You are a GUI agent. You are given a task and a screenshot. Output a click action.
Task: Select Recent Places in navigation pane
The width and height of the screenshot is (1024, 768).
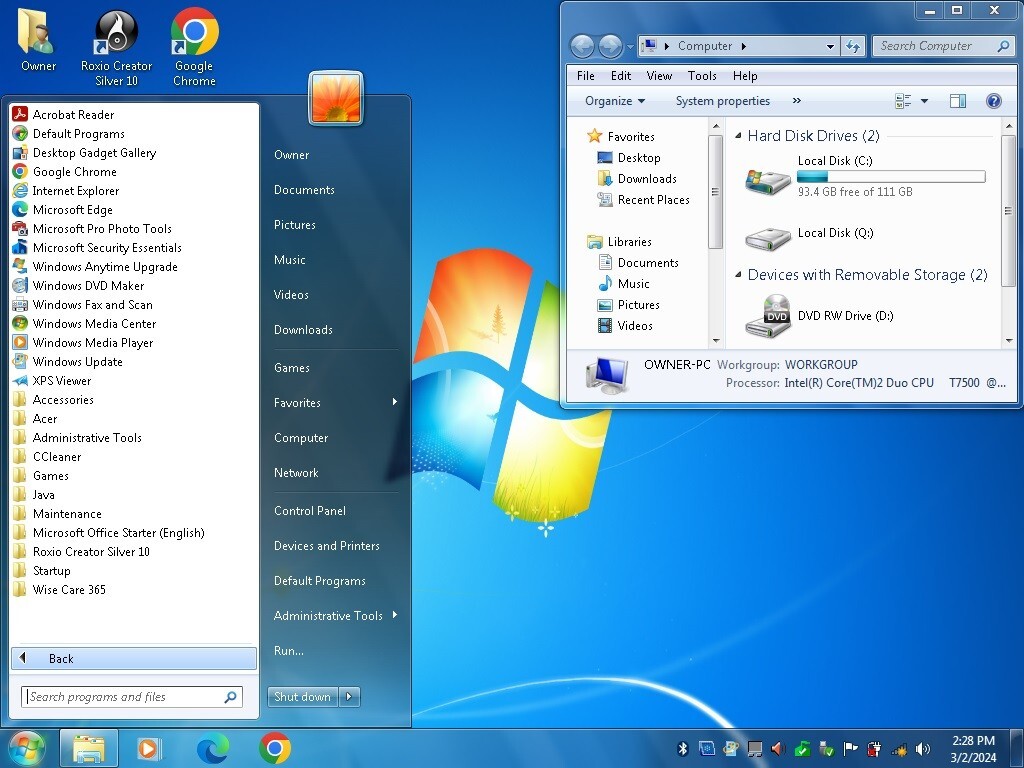644,200
